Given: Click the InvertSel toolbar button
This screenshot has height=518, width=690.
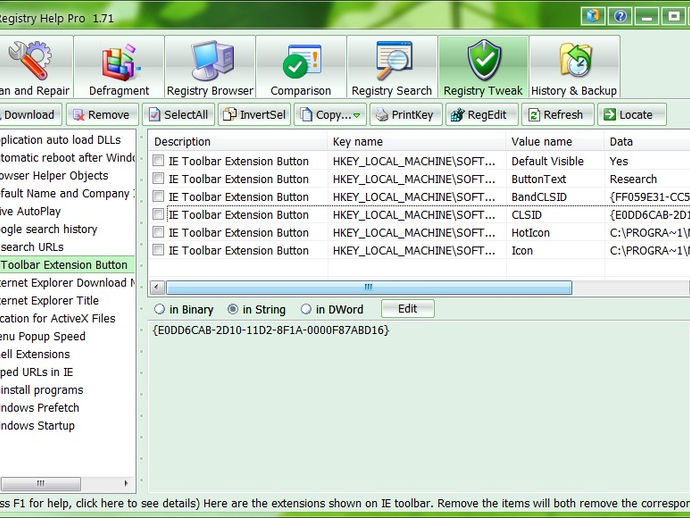Looking at the screenshot, I should [255, 115].
